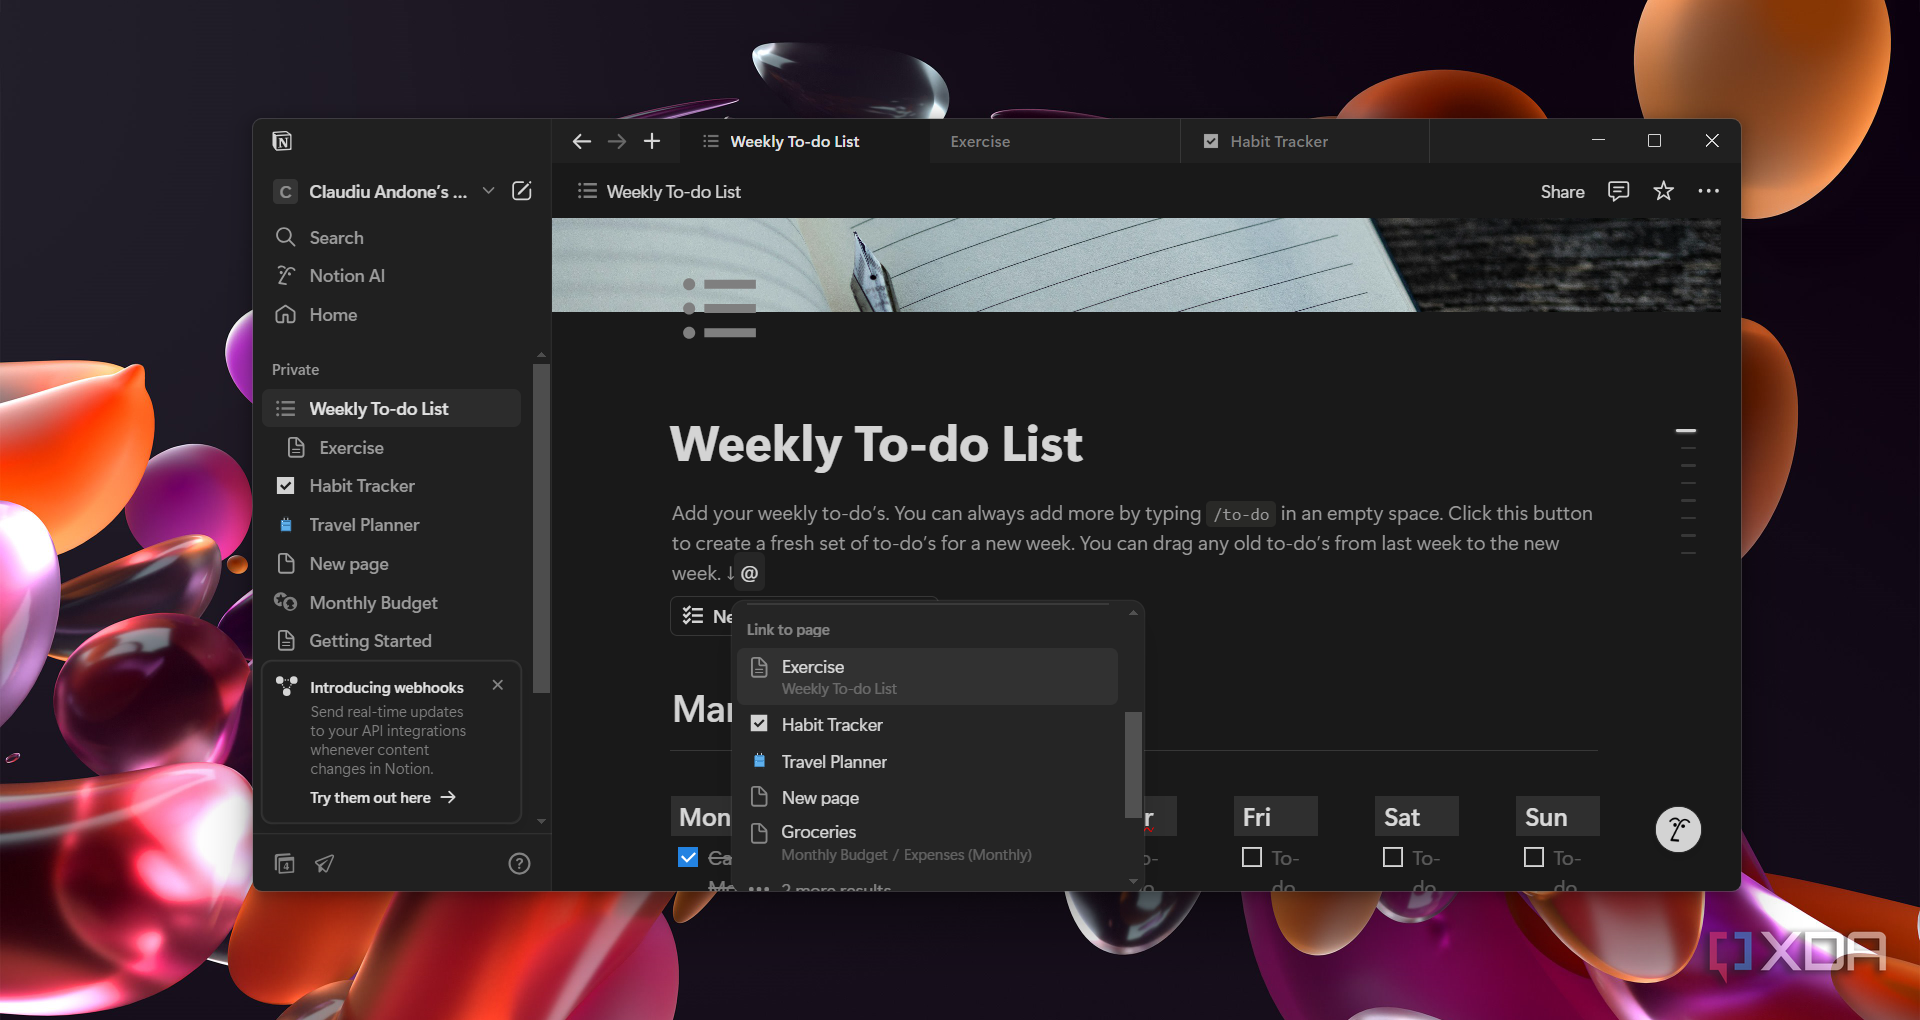This screenshot has width=1920, height=1020.
Task: Select Habit Tracker in link popup
Action: click(x=928, y=725)
